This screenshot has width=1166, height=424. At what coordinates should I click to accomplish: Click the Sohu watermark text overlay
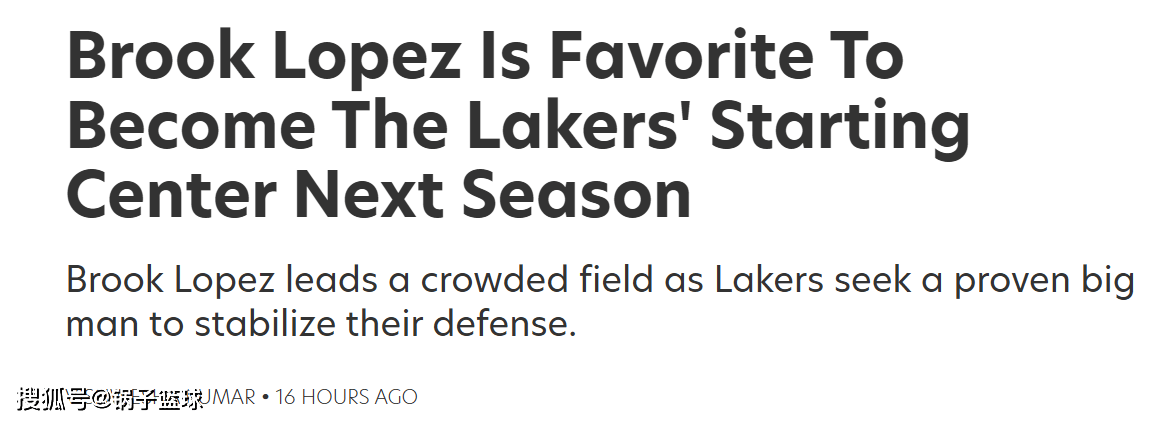pos(110,399)
